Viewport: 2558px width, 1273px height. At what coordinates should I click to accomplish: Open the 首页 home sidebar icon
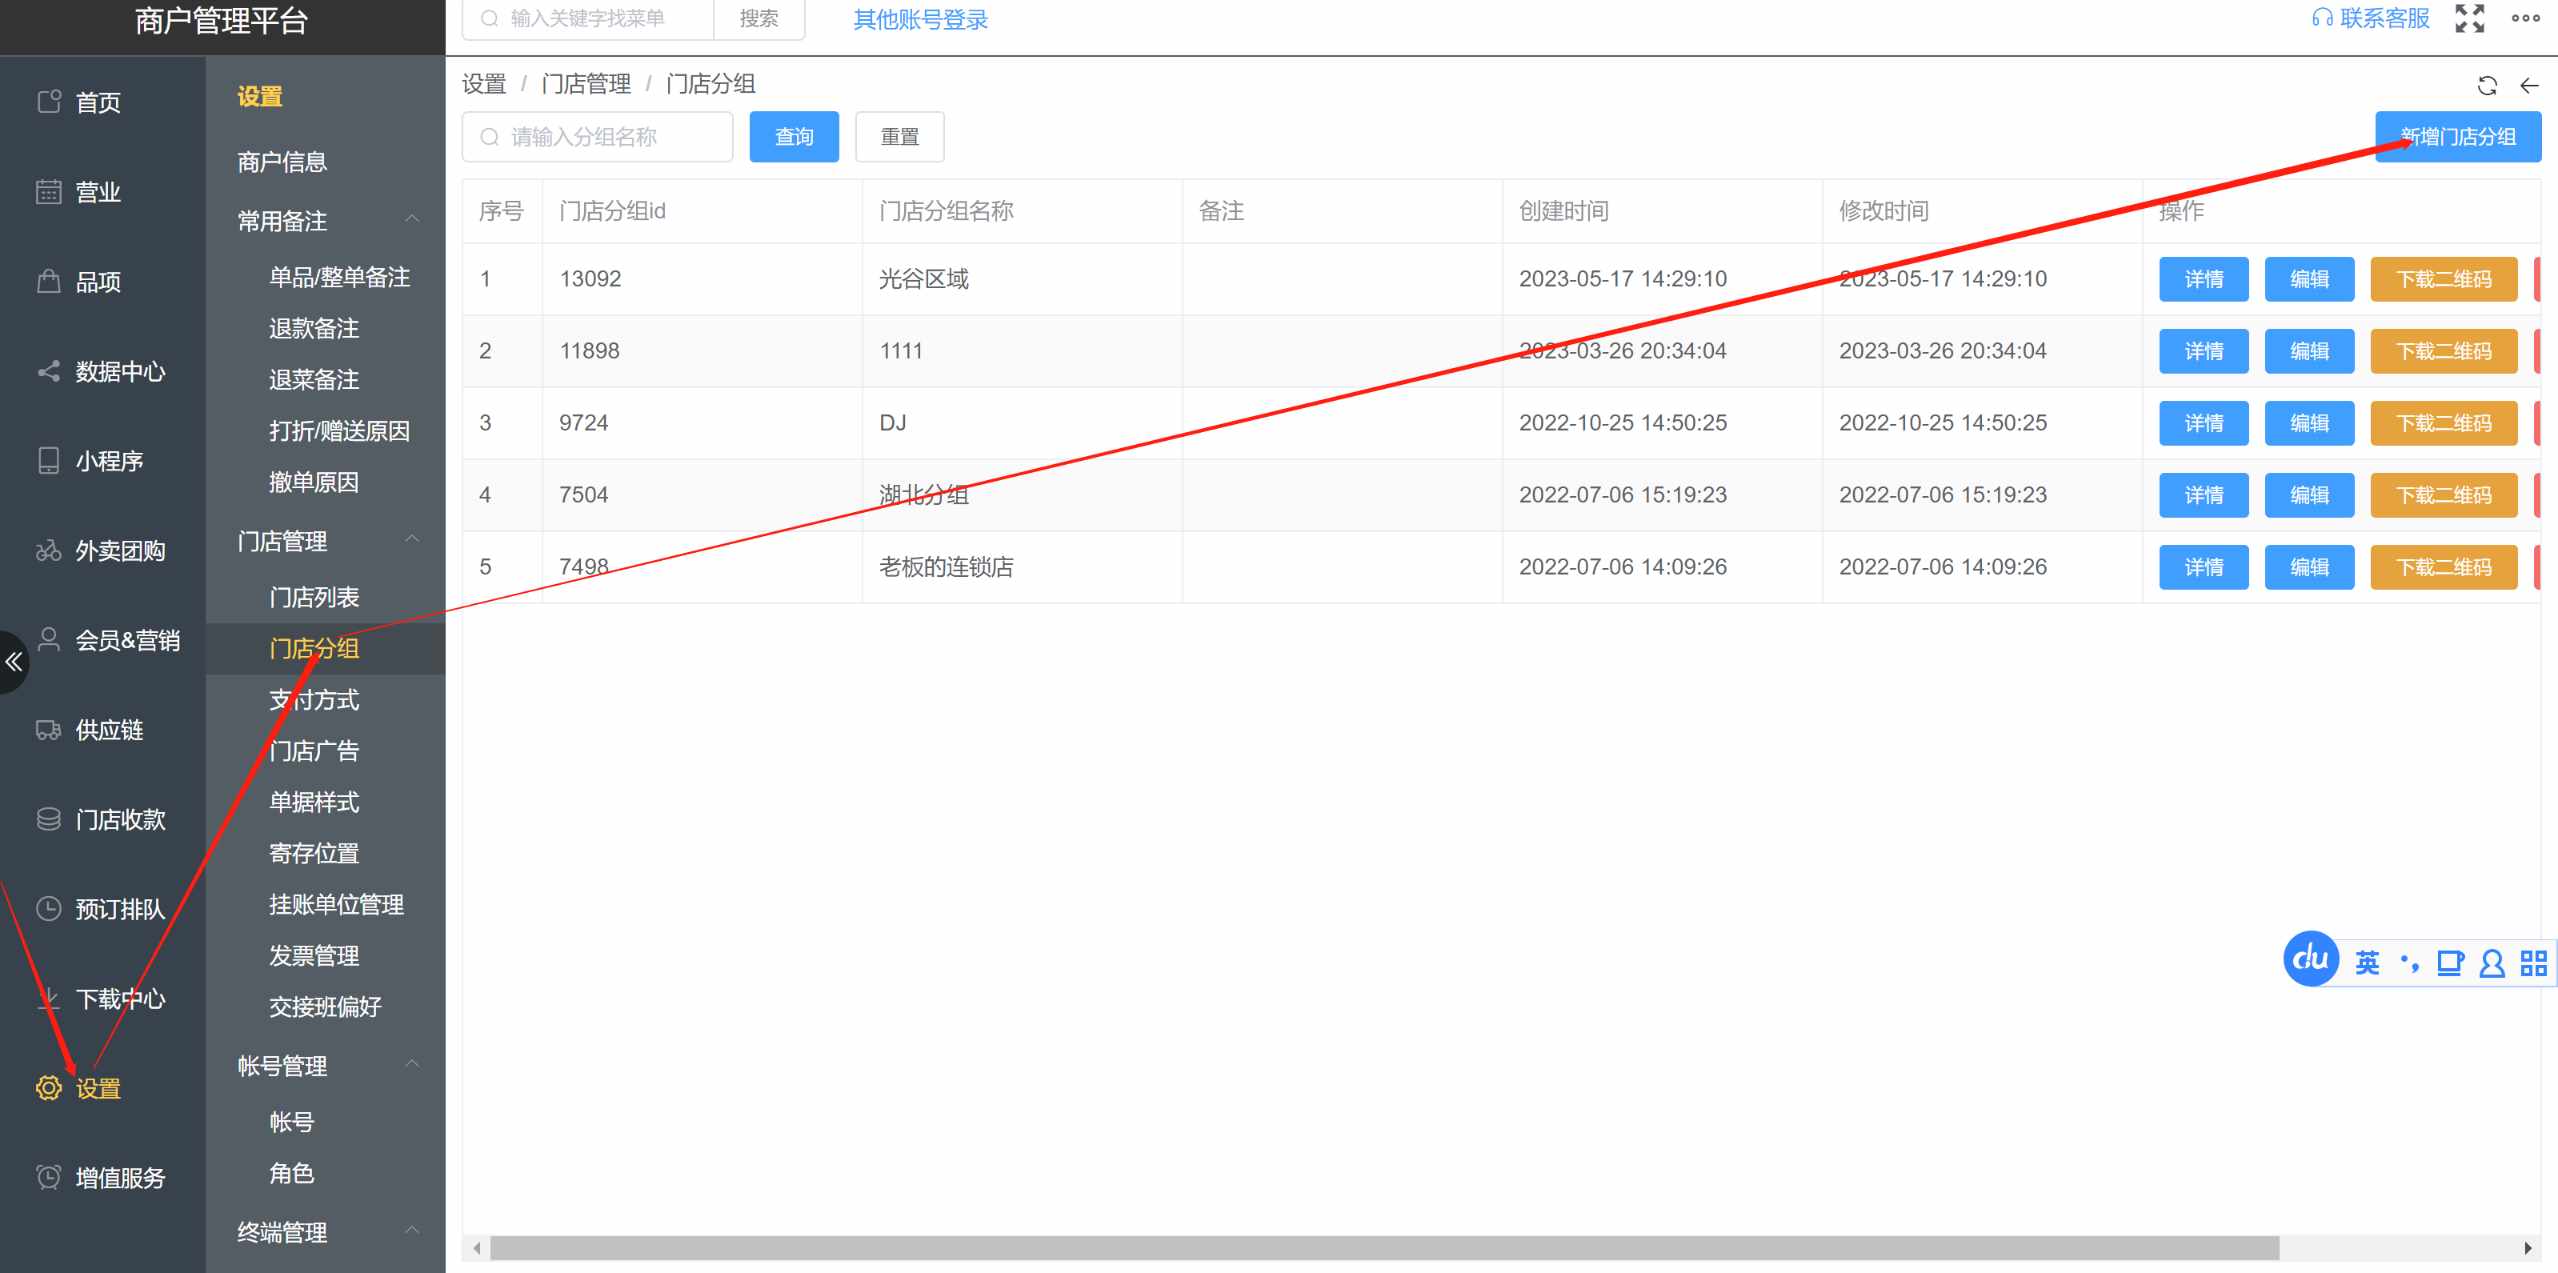(x=49, y=101)
